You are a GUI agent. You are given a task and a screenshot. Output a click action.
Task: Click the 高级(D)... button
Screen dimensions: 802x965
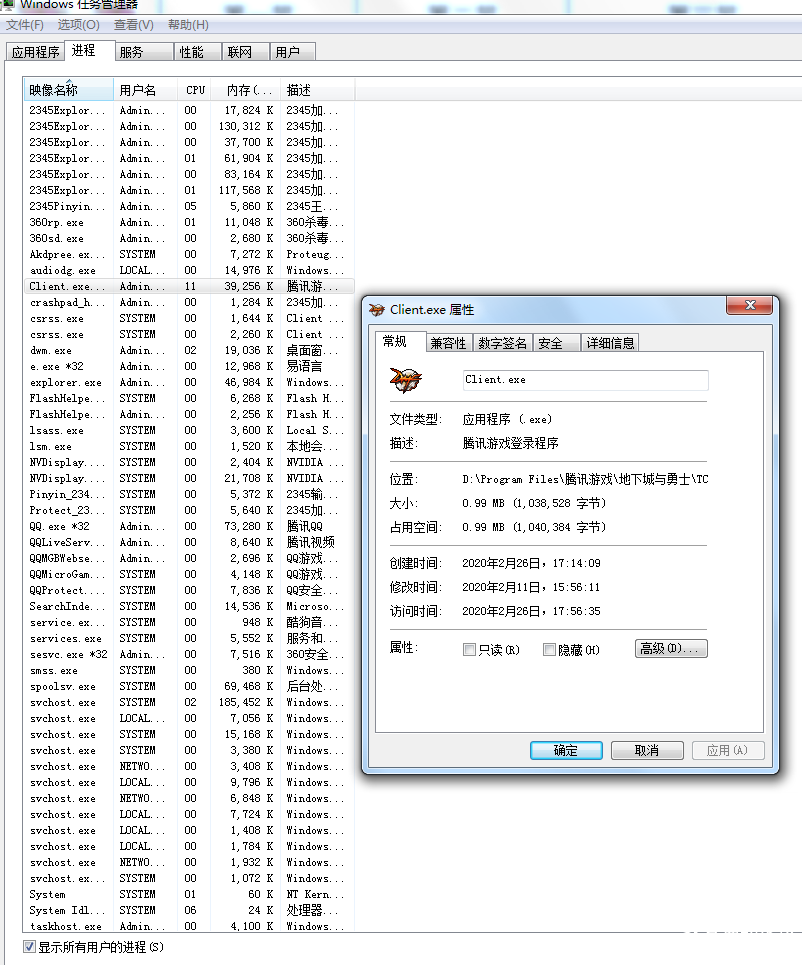point(671,649)
